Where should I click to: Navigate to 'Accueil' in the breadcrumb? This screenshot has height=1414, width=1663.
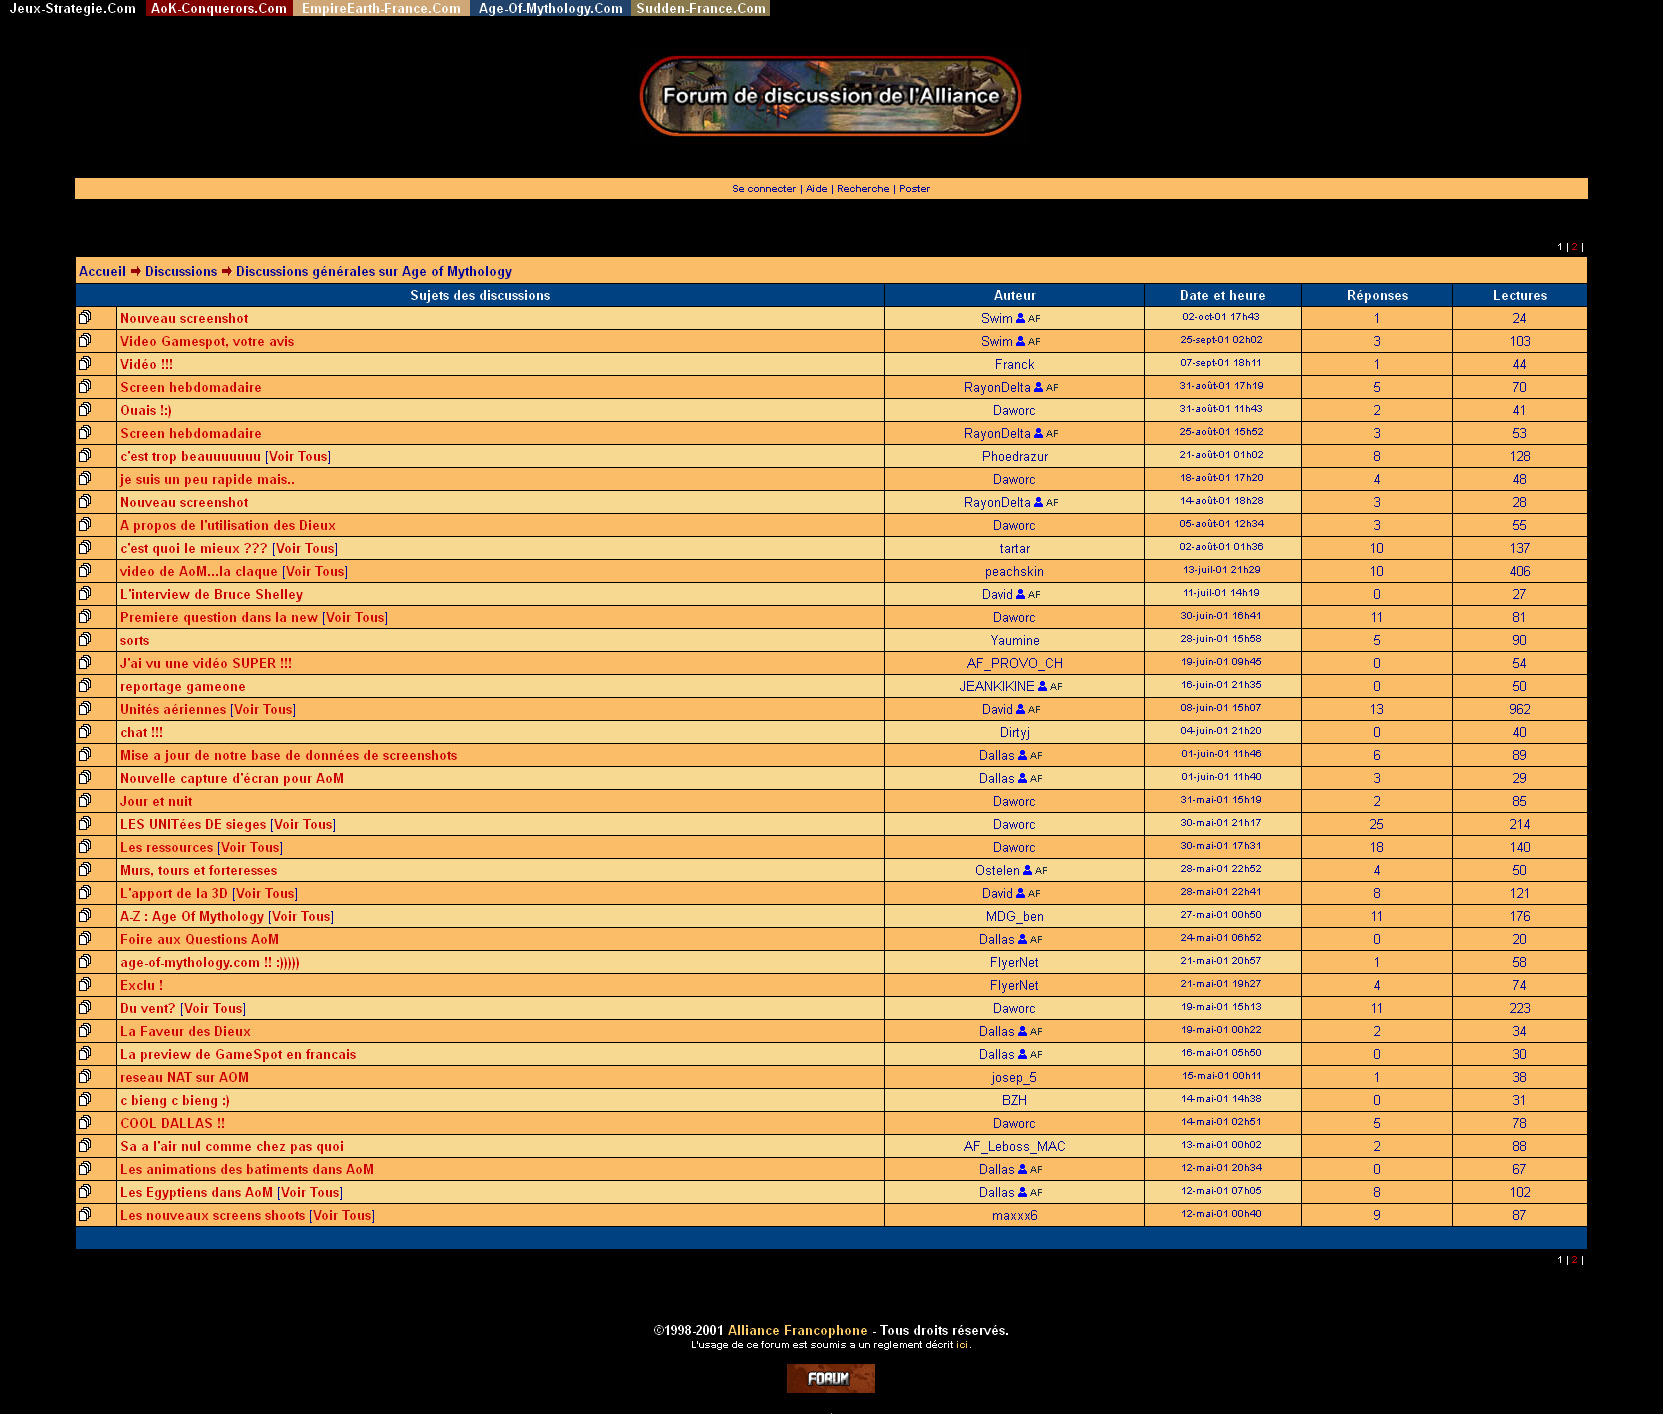102,272
